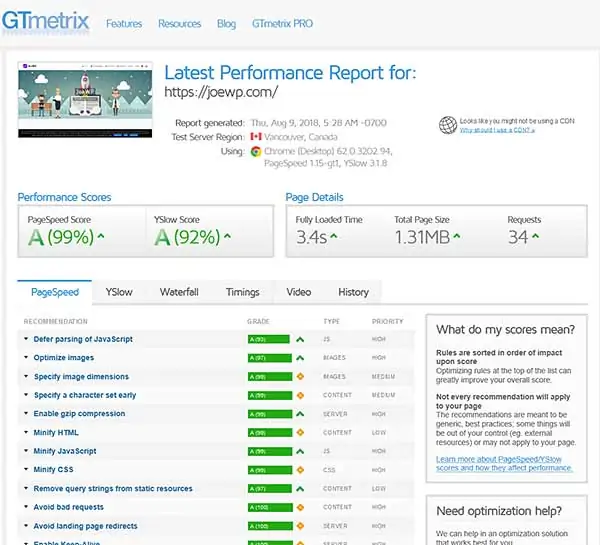The height and width of the screenshot is (545, 600).
Task: Expand Specify a character set early arrow
Action: 26,395
